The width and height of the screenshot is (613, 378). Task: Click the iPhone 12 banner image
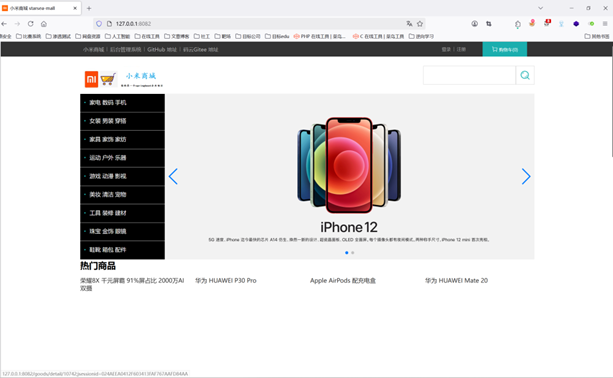pos(349,176)
